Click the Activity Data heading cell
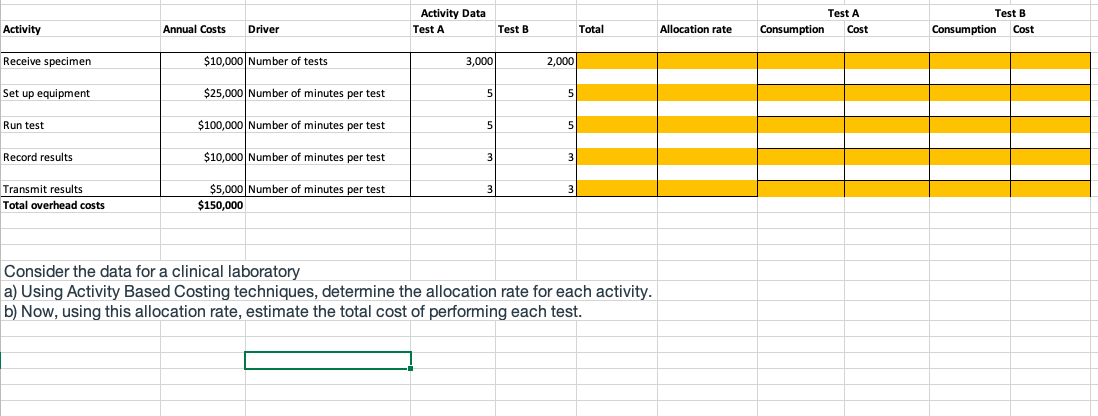Viewport: 1098px width, 416px height. 453,13
